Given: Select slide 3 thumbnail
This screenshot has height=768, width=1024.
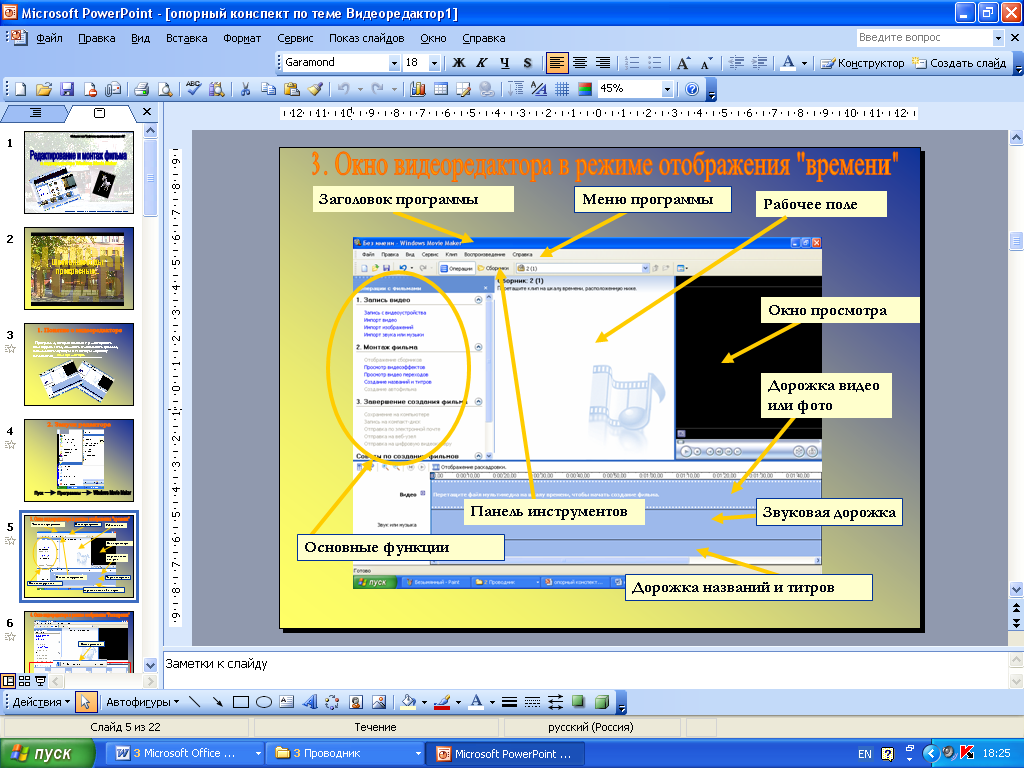Looking at the screenshot, I should (x=79, y=364).
